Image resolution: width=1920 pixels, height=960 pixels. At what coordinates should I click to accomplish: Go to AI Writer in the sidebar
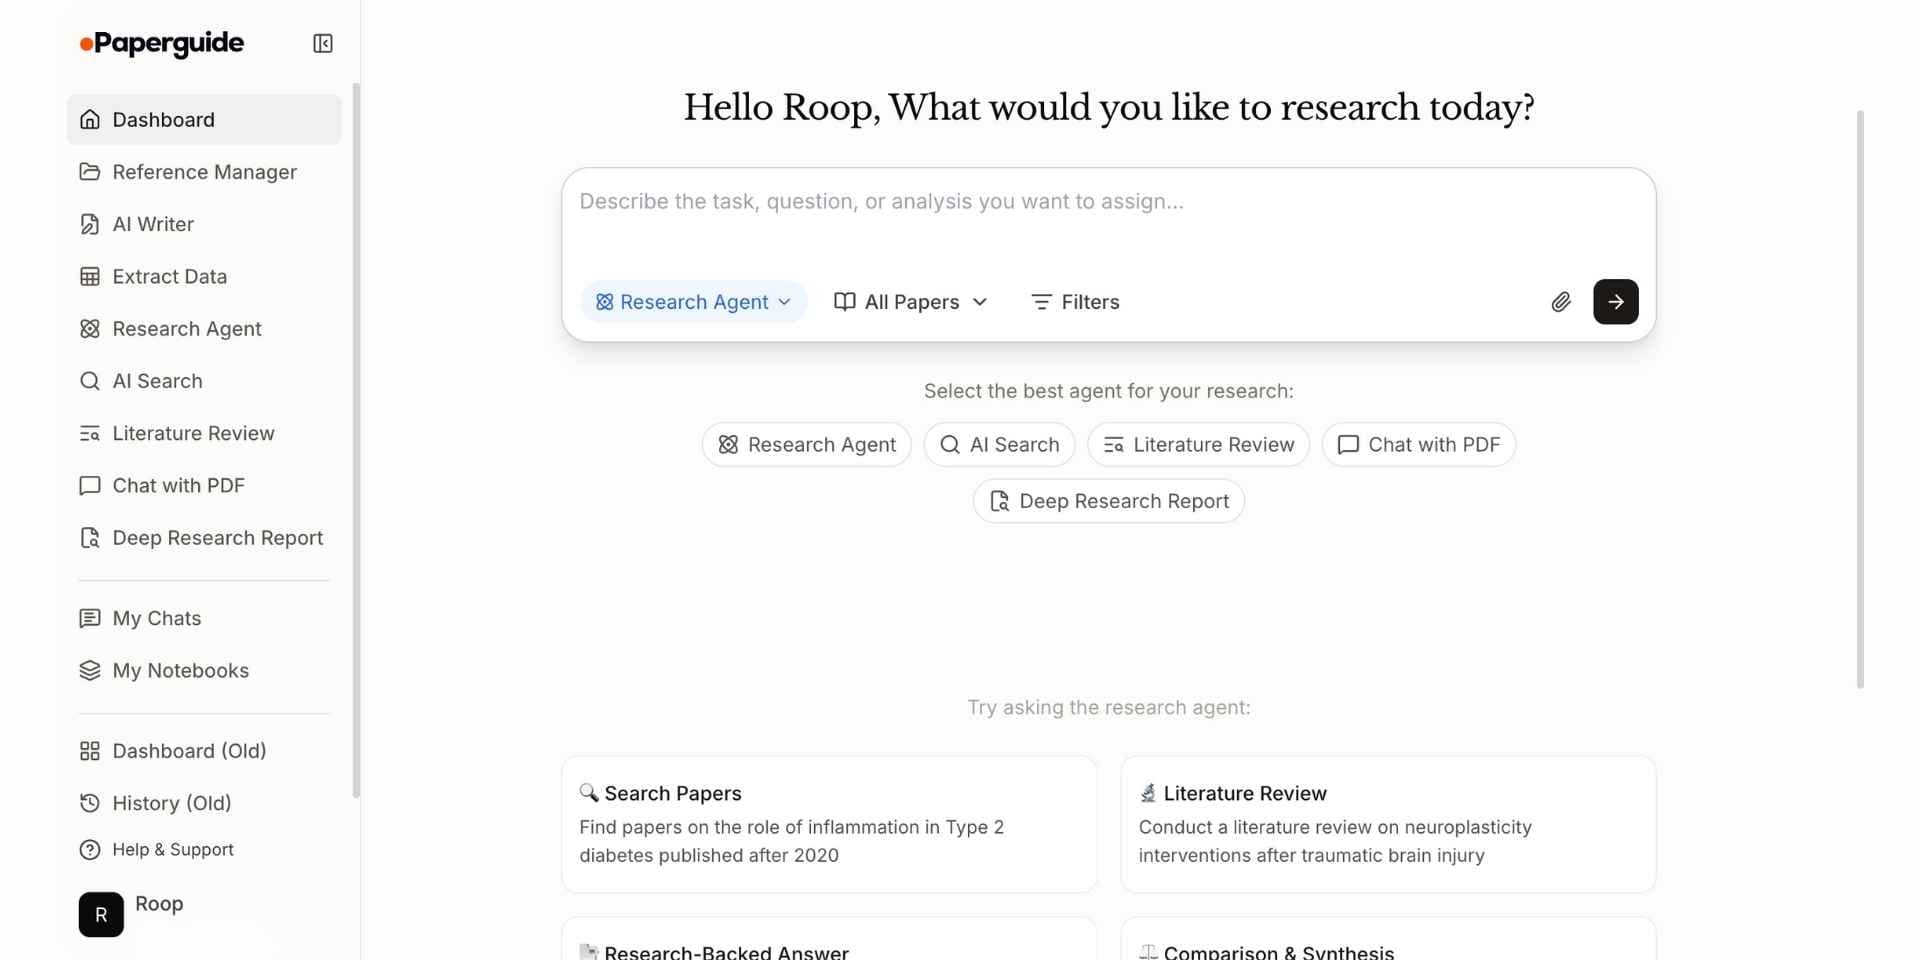[x=204, y=224]
